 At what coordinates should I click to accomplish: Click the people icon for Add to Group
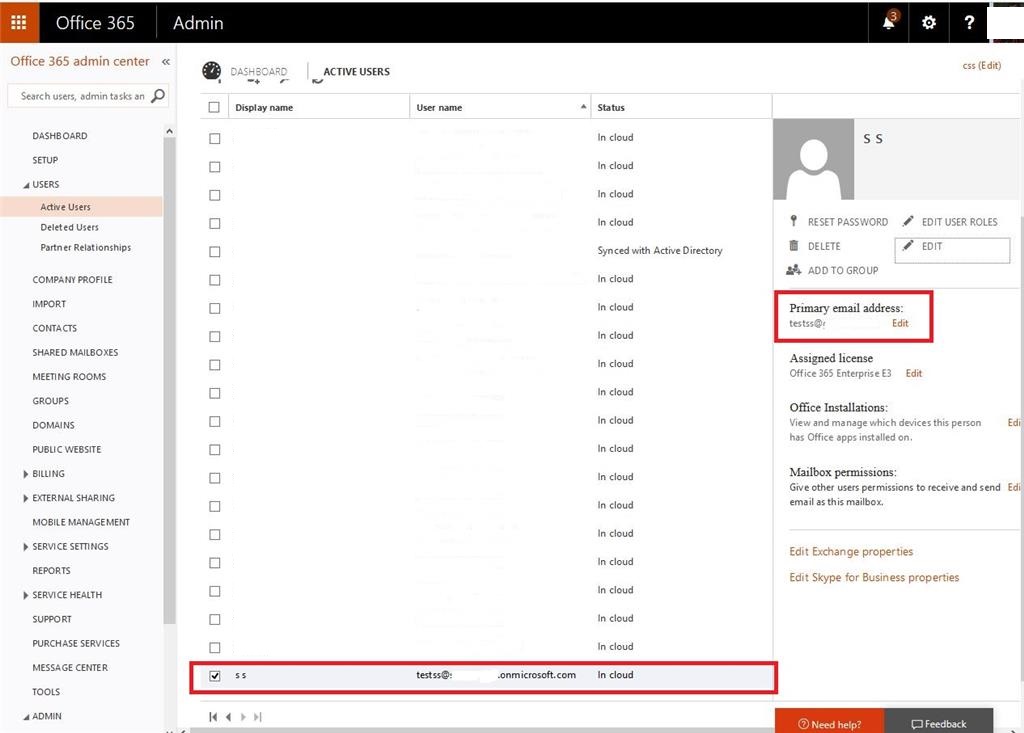tap(793, 270)
